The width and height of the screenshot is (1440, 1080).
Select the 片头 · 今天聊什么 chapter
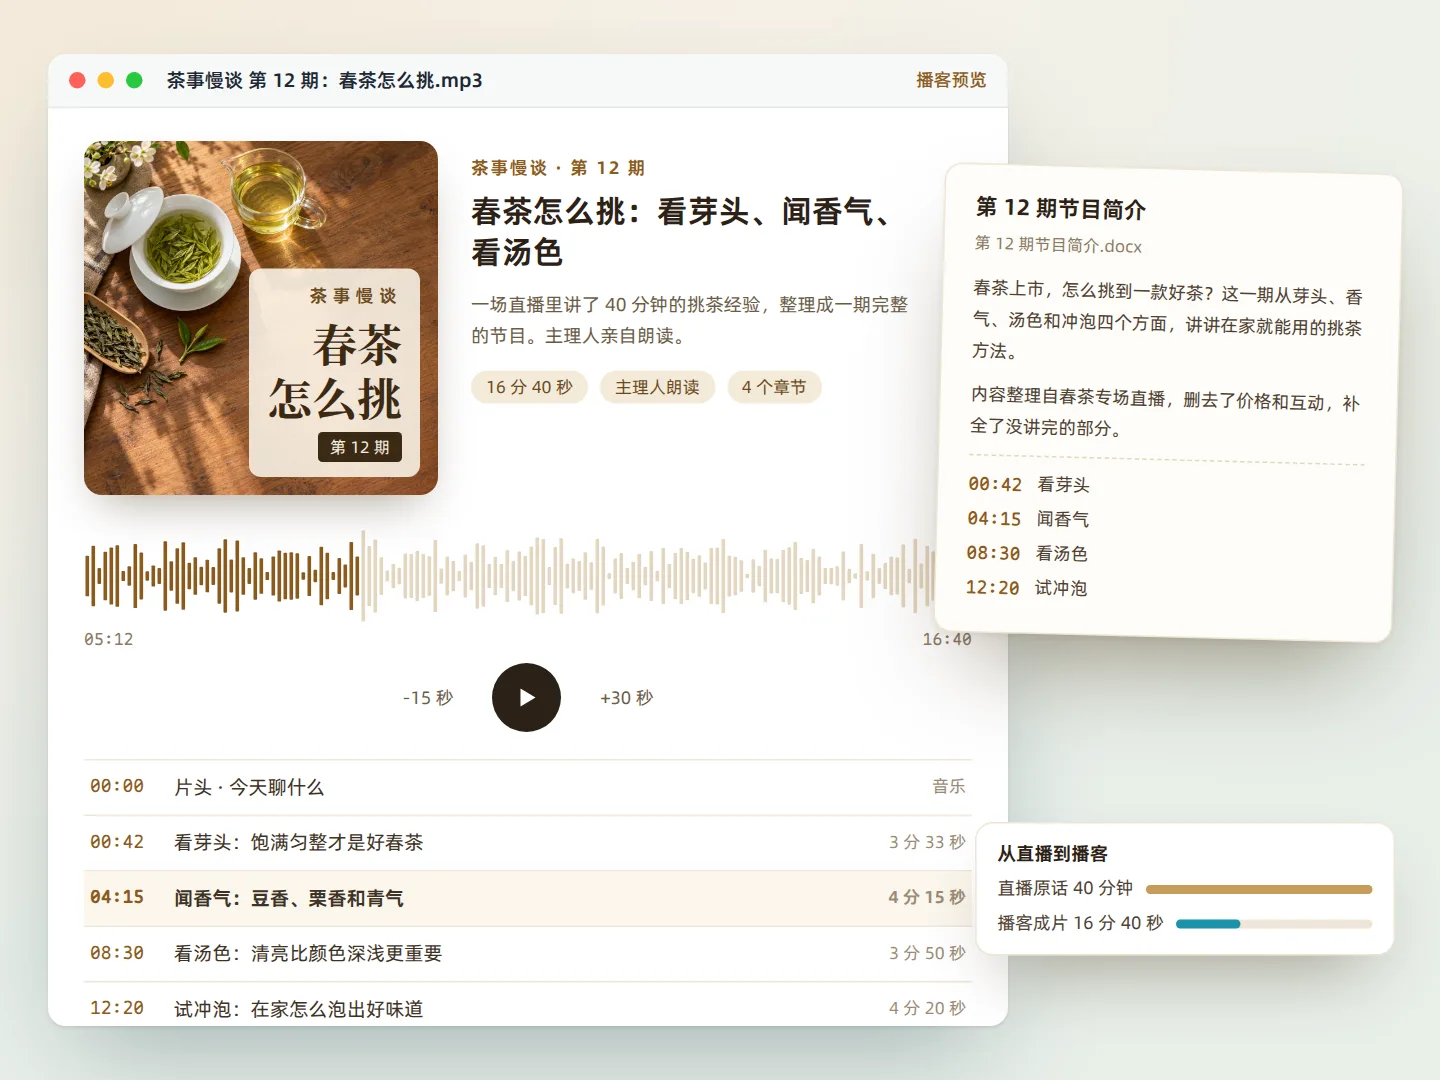click(528, 787)
